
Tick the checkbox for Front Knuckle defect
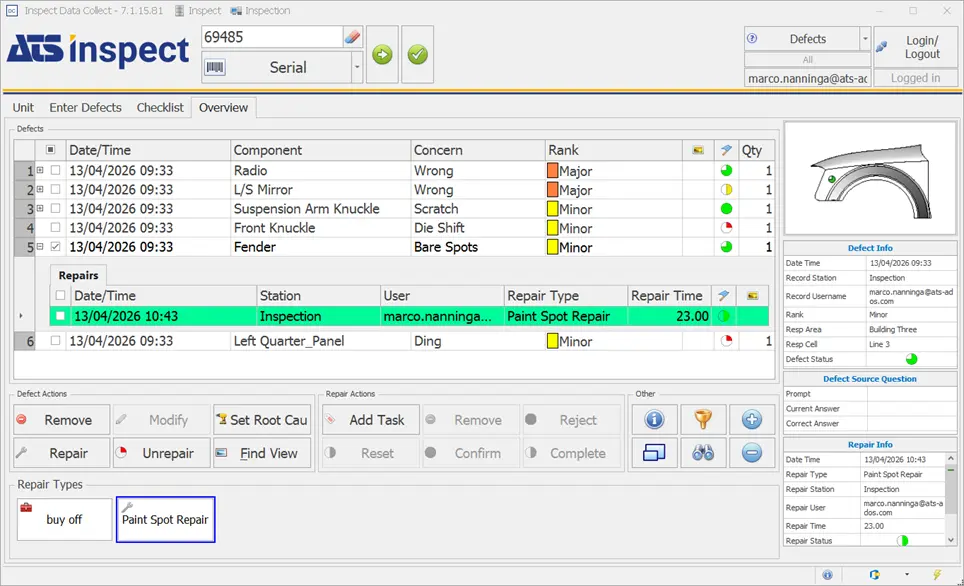tap(55, 227)
